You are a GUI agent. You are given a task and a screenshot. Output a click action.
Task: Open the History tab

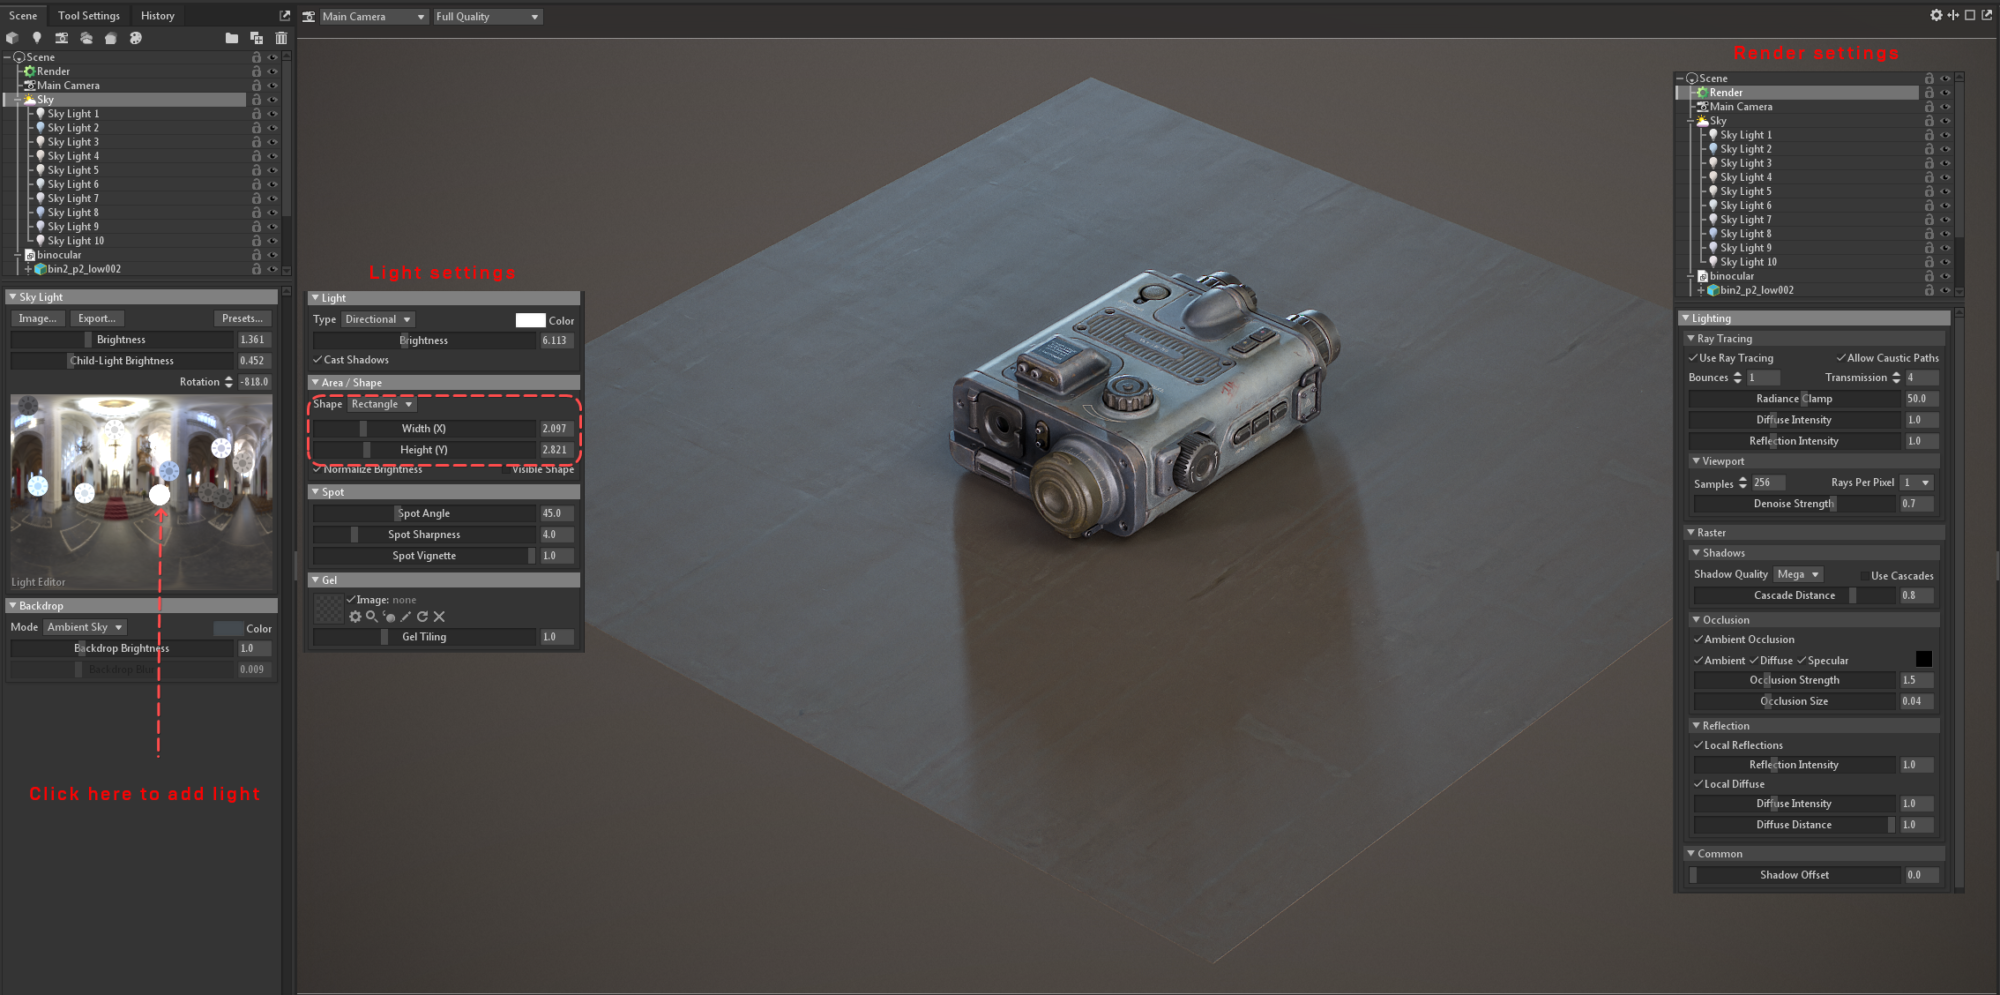tap(157, 15)
